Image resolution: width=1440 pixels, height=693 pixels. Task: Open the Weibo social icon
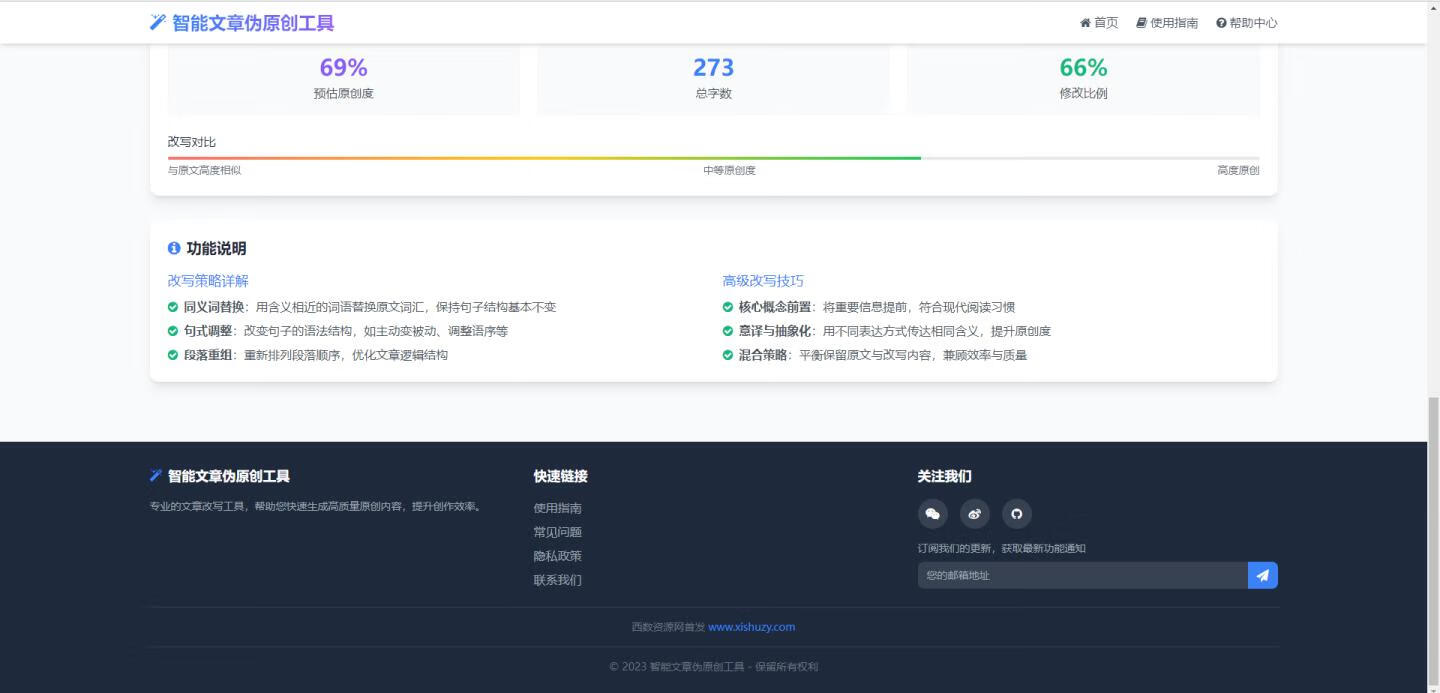[974, 513]
